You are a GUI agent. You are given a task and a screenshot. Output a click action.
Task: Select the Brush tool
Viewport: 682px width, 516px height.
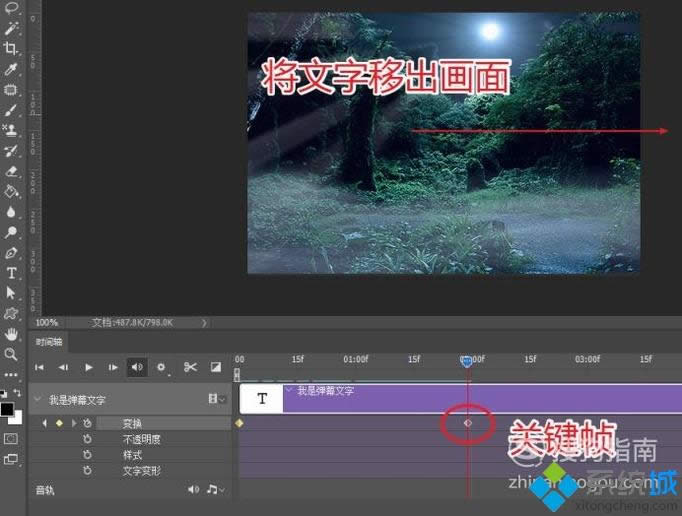pos(11,110)
